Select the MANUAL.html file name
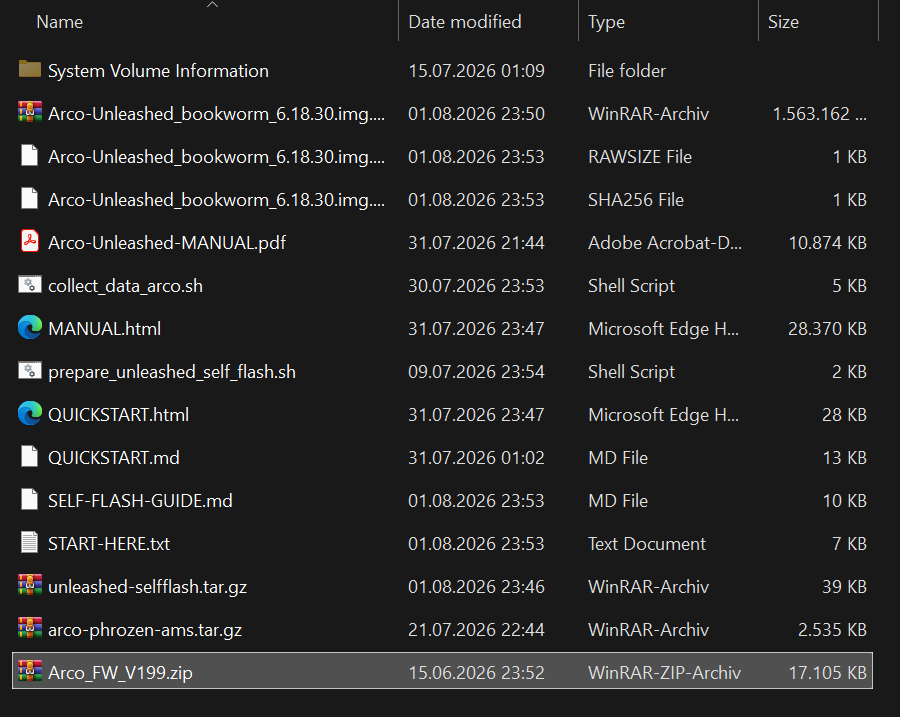 pyautogui.click(x=104, y=329)
